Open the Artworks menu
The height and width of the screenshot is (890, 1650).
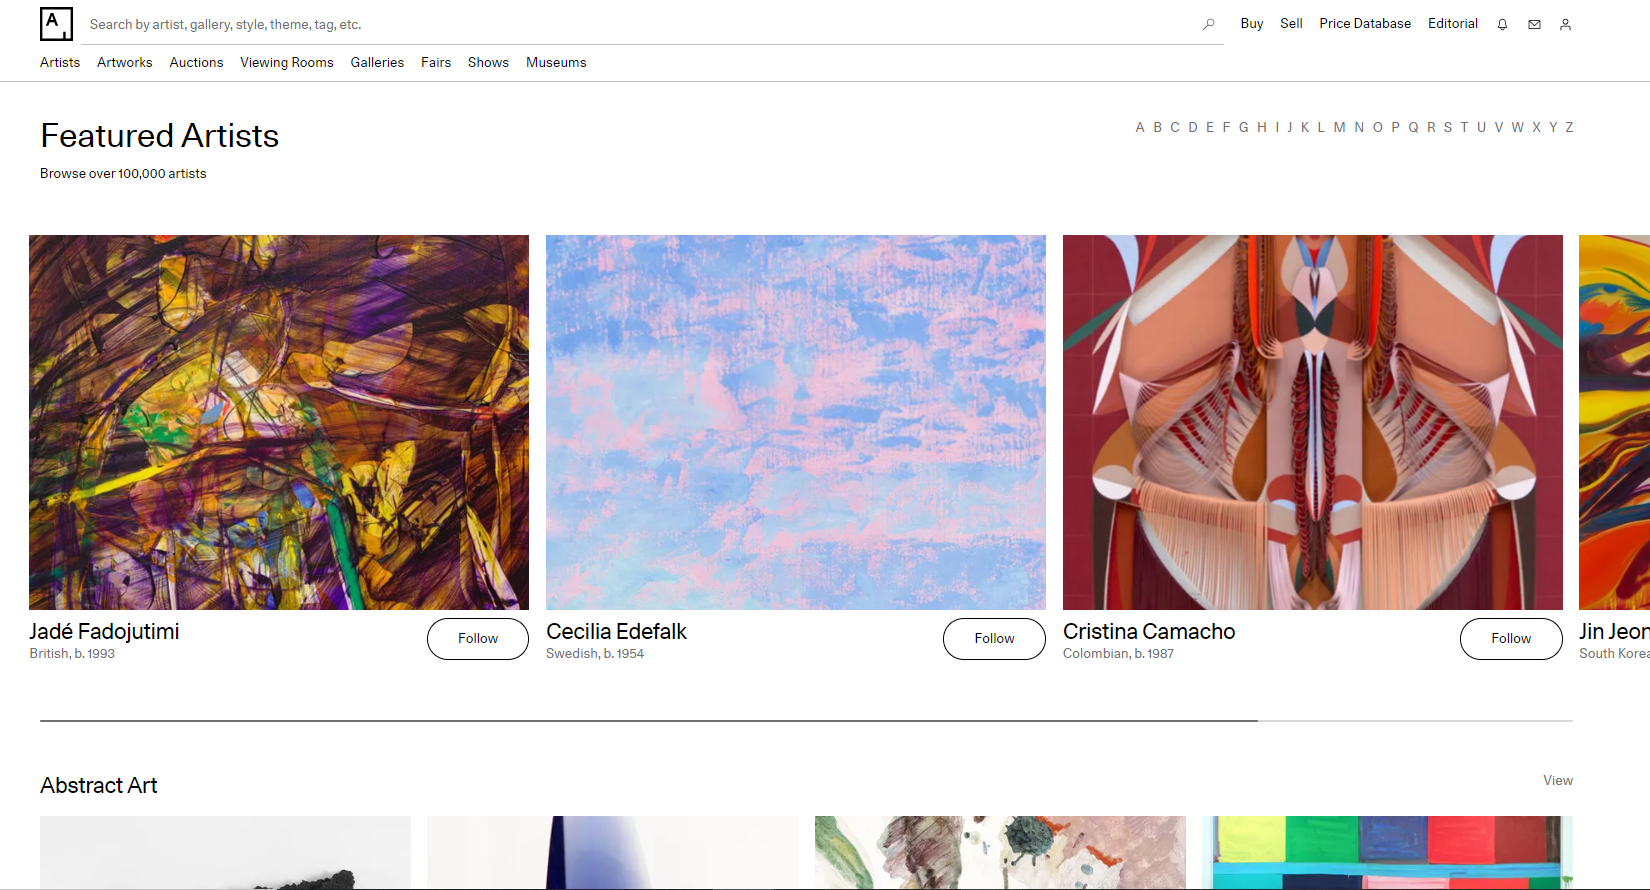pos(125,62)
